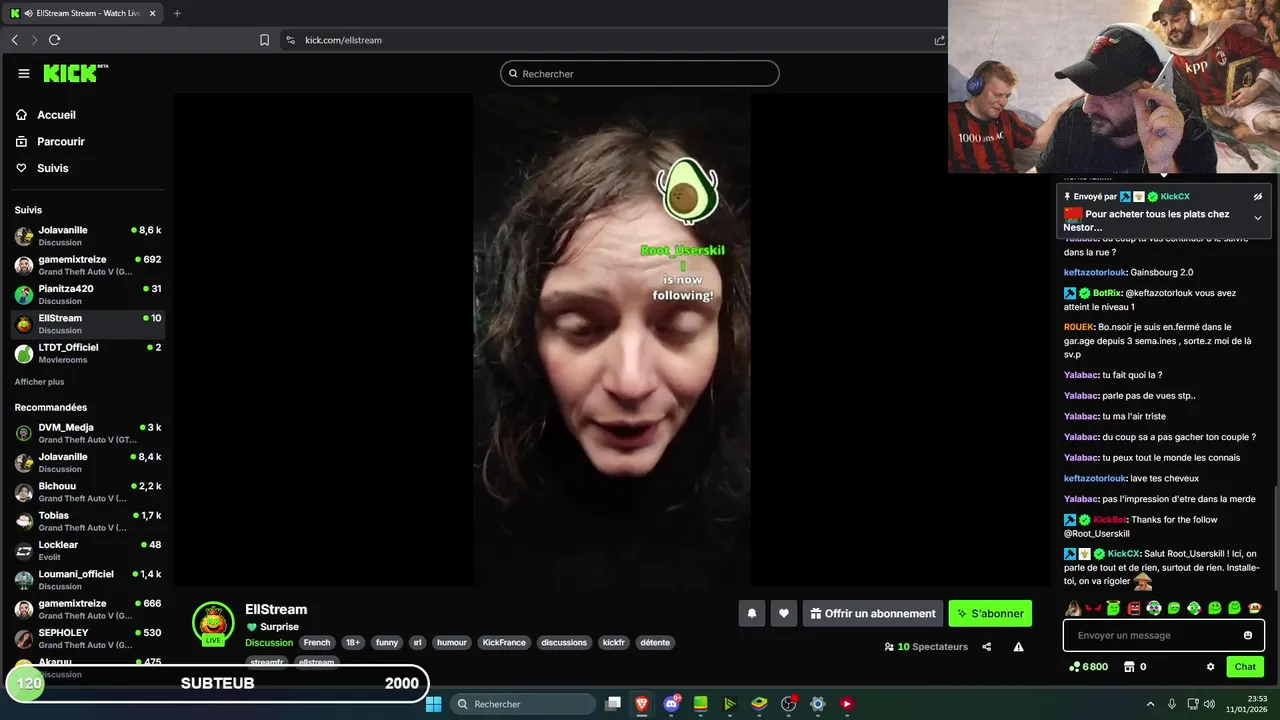1280x720 pixels.
Task: Open Discord from the taskbar
Action: point(672,704)
